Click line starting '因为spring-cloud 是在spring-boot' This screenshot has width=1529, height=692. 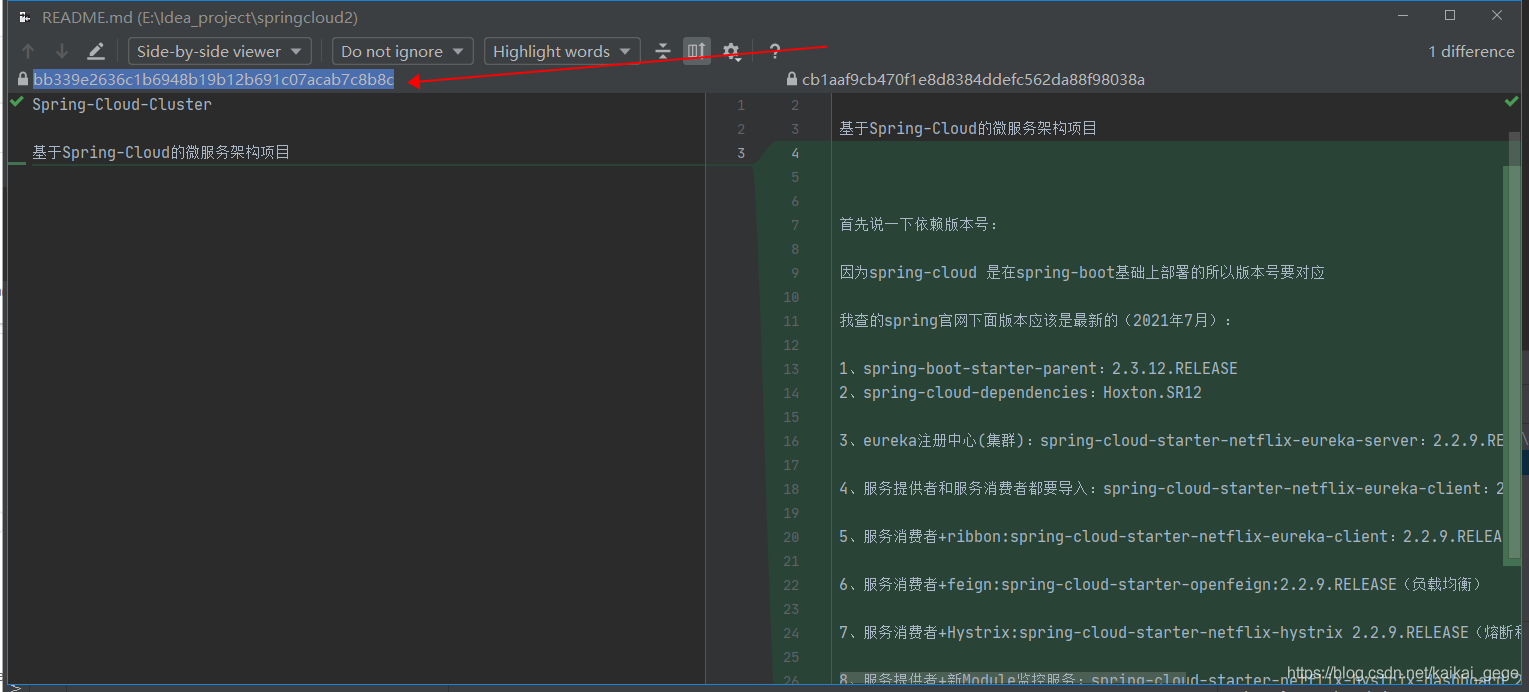click(1082, 272)
